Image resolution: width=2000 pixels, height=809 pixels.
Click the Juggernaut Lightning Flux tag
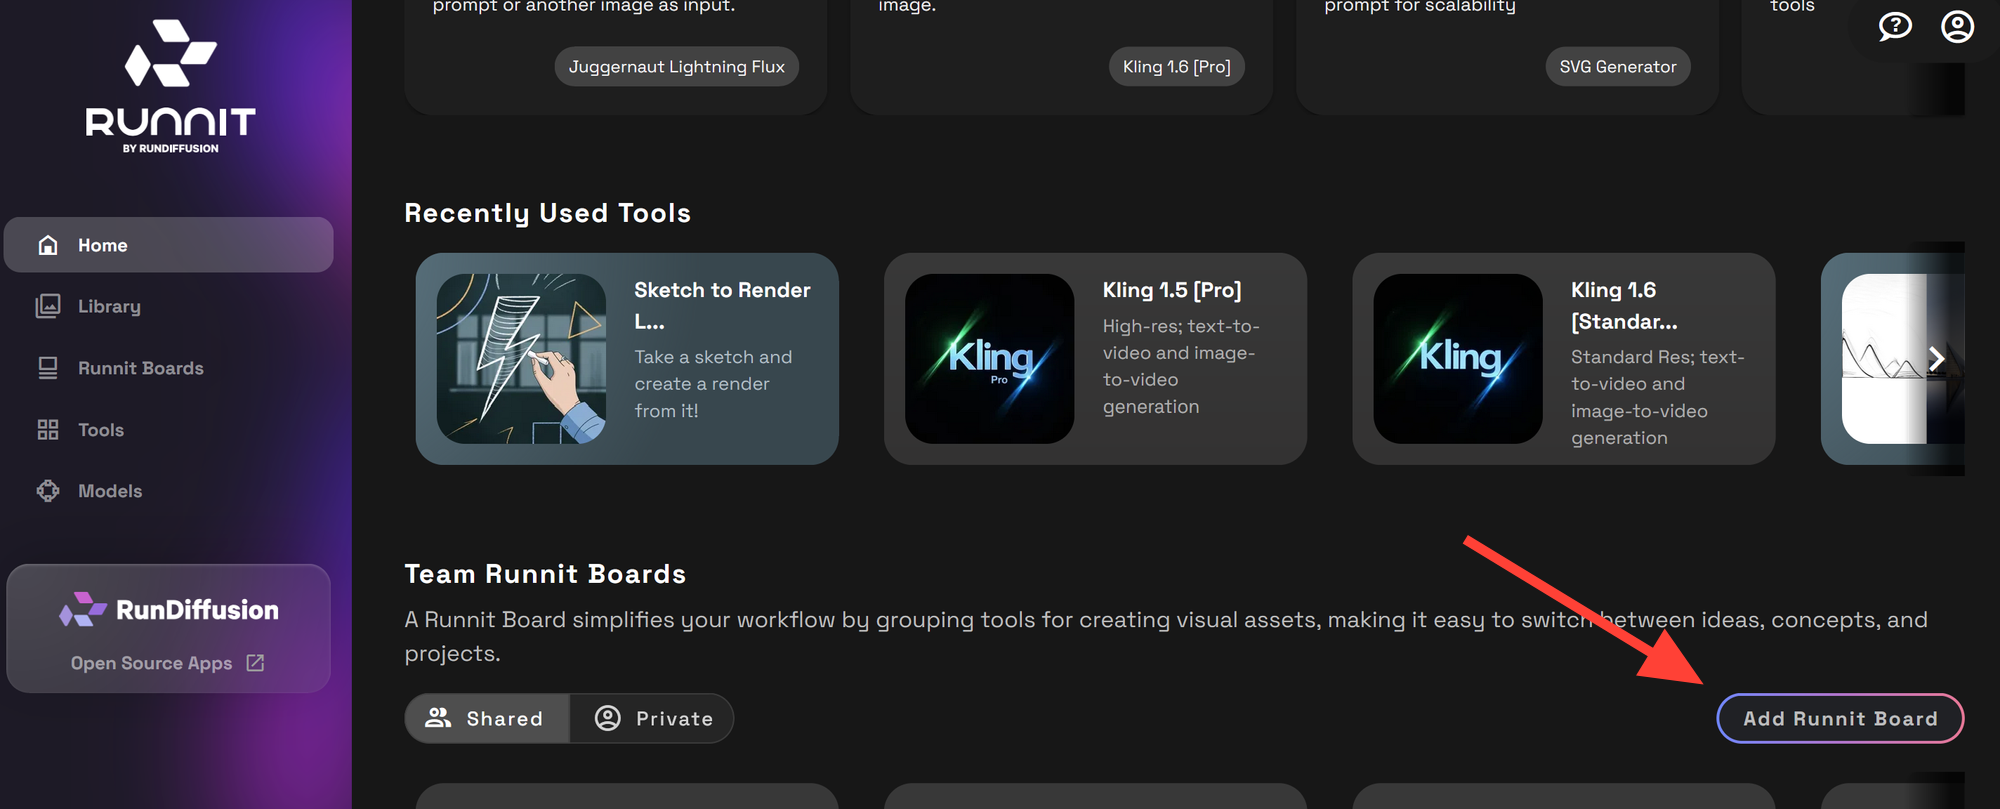click(x=677, y=67)
